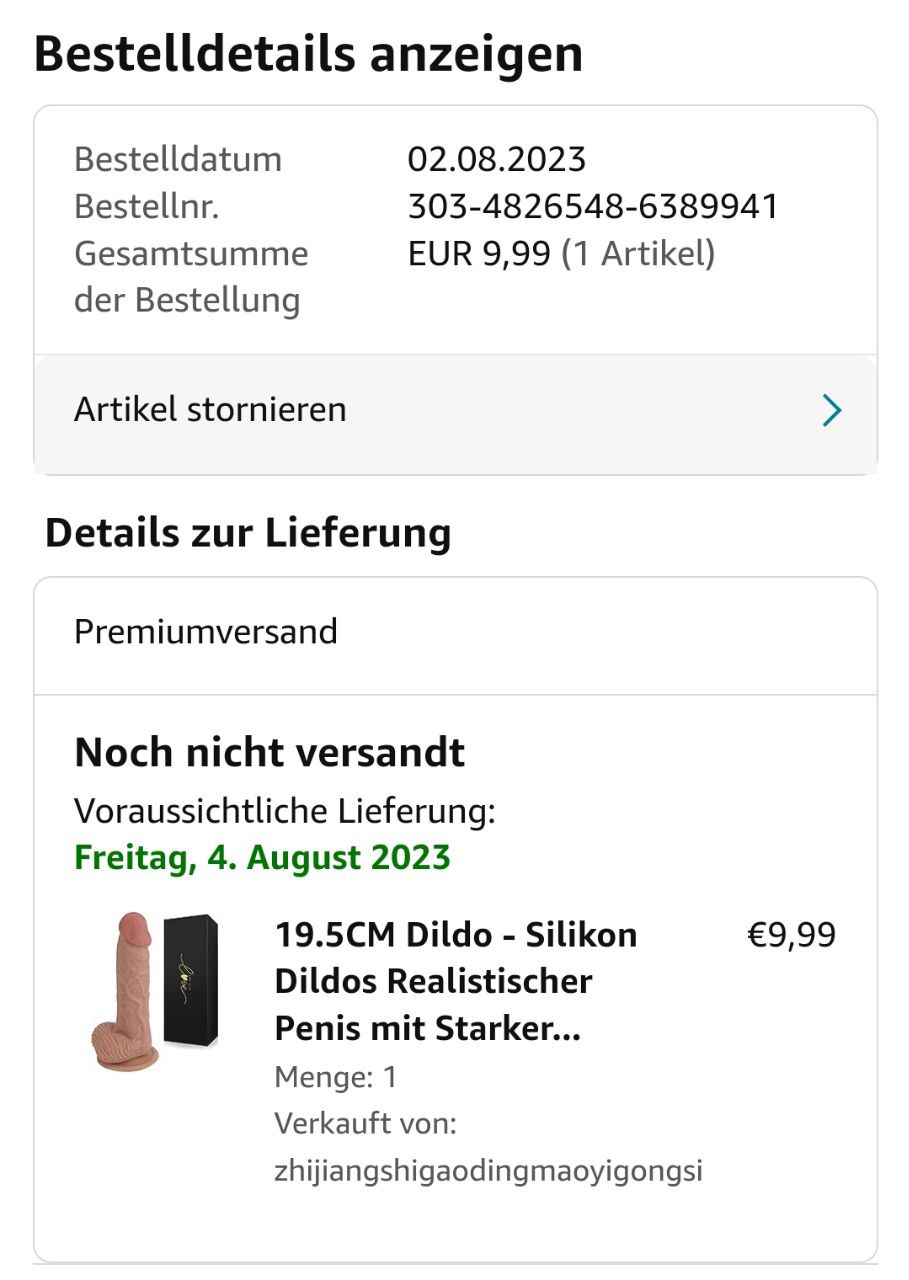This screenshot has height=1280, width=909.
Task: Tap the EUR 9,99 order total
Action: [479, 254]
